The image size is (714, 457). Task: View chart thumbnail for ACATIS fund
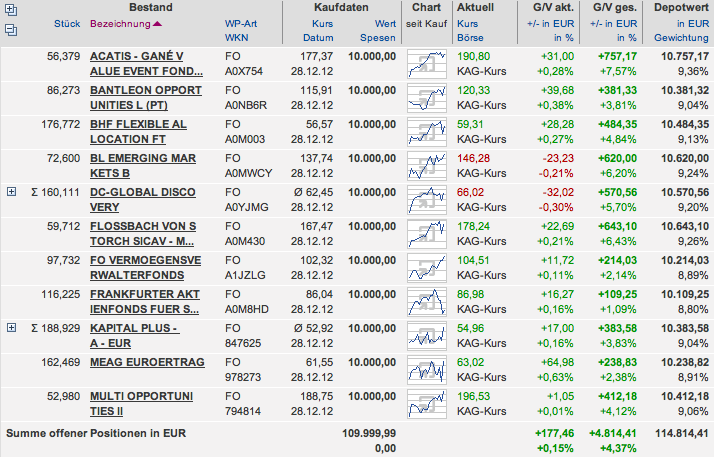(427, 64)
